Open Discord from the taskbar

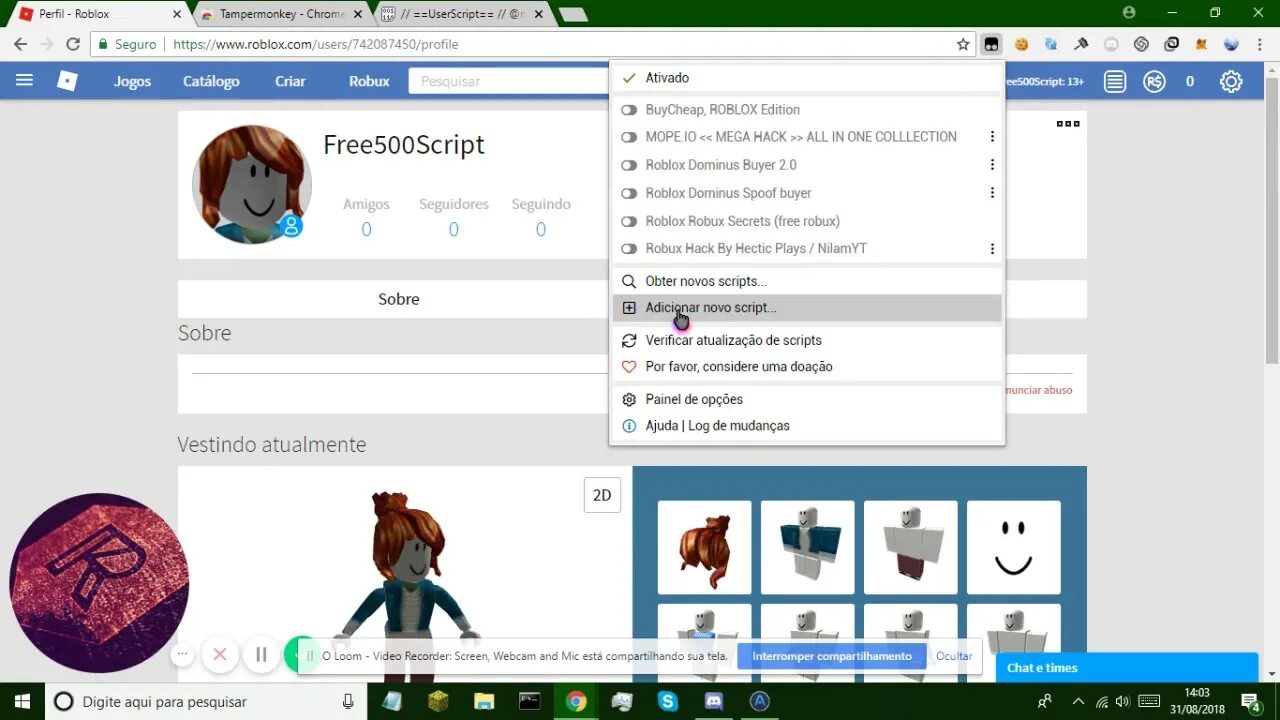714,701
